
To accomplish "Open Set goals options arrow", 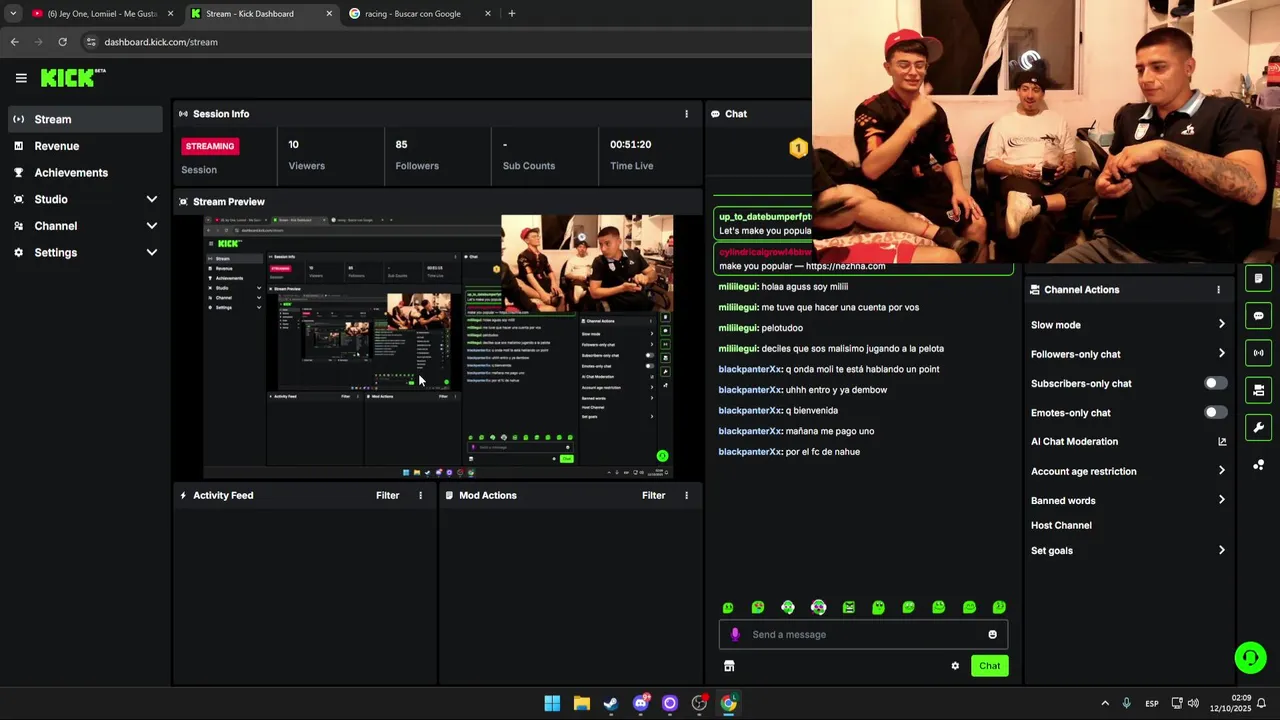I will (1221, 550).
